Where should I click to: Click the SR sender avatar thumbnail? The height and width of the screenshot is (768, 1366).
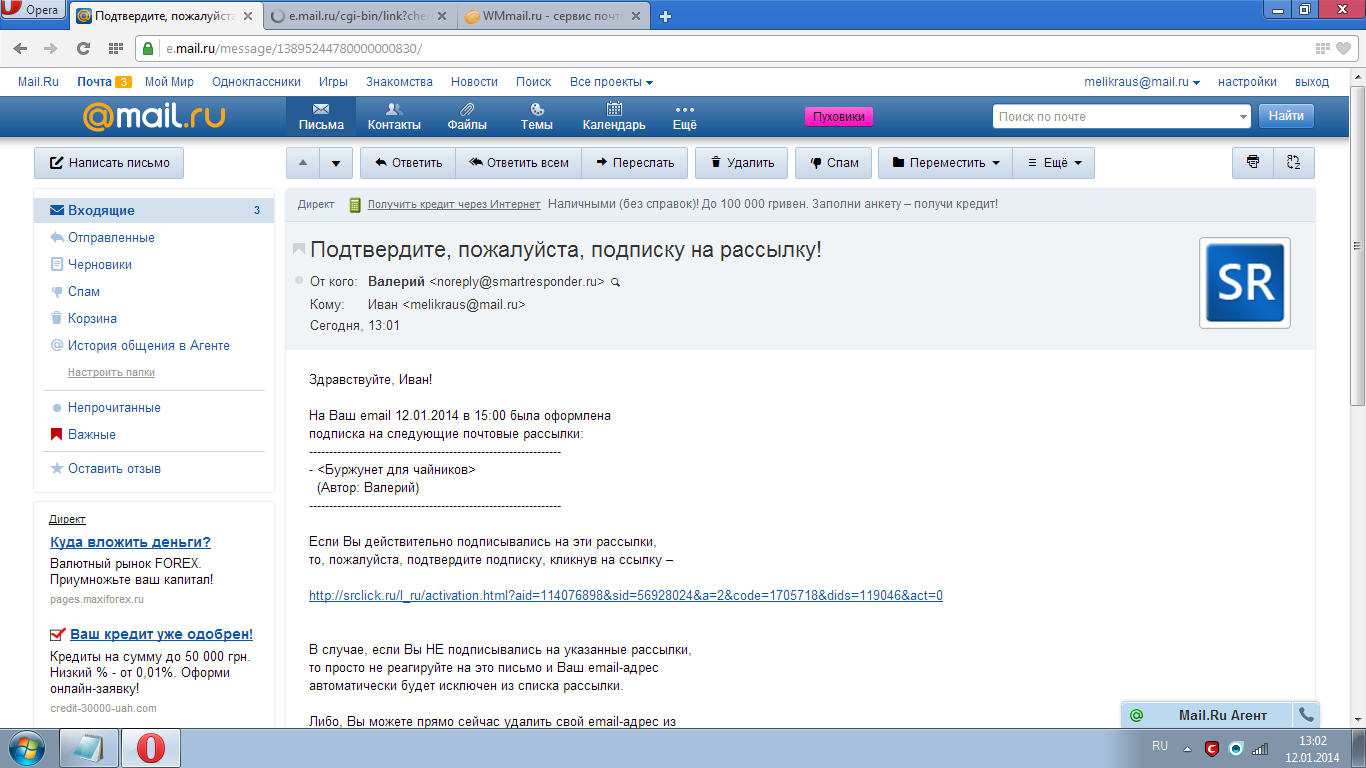point(1245,283)
